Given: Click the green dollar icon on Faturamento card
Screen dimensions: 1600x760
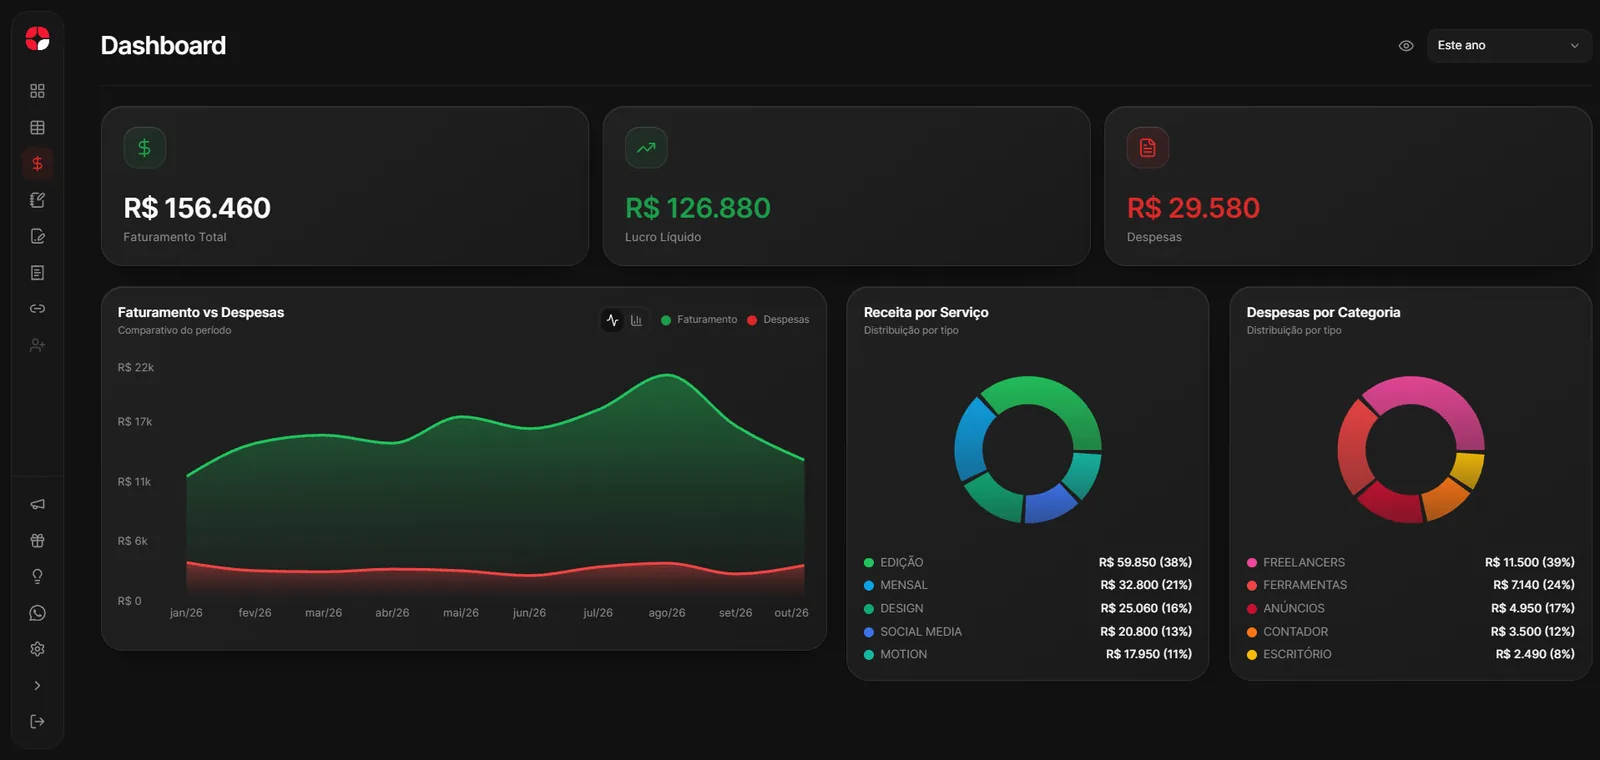Looking at the screenshot, I should point(145,148).
